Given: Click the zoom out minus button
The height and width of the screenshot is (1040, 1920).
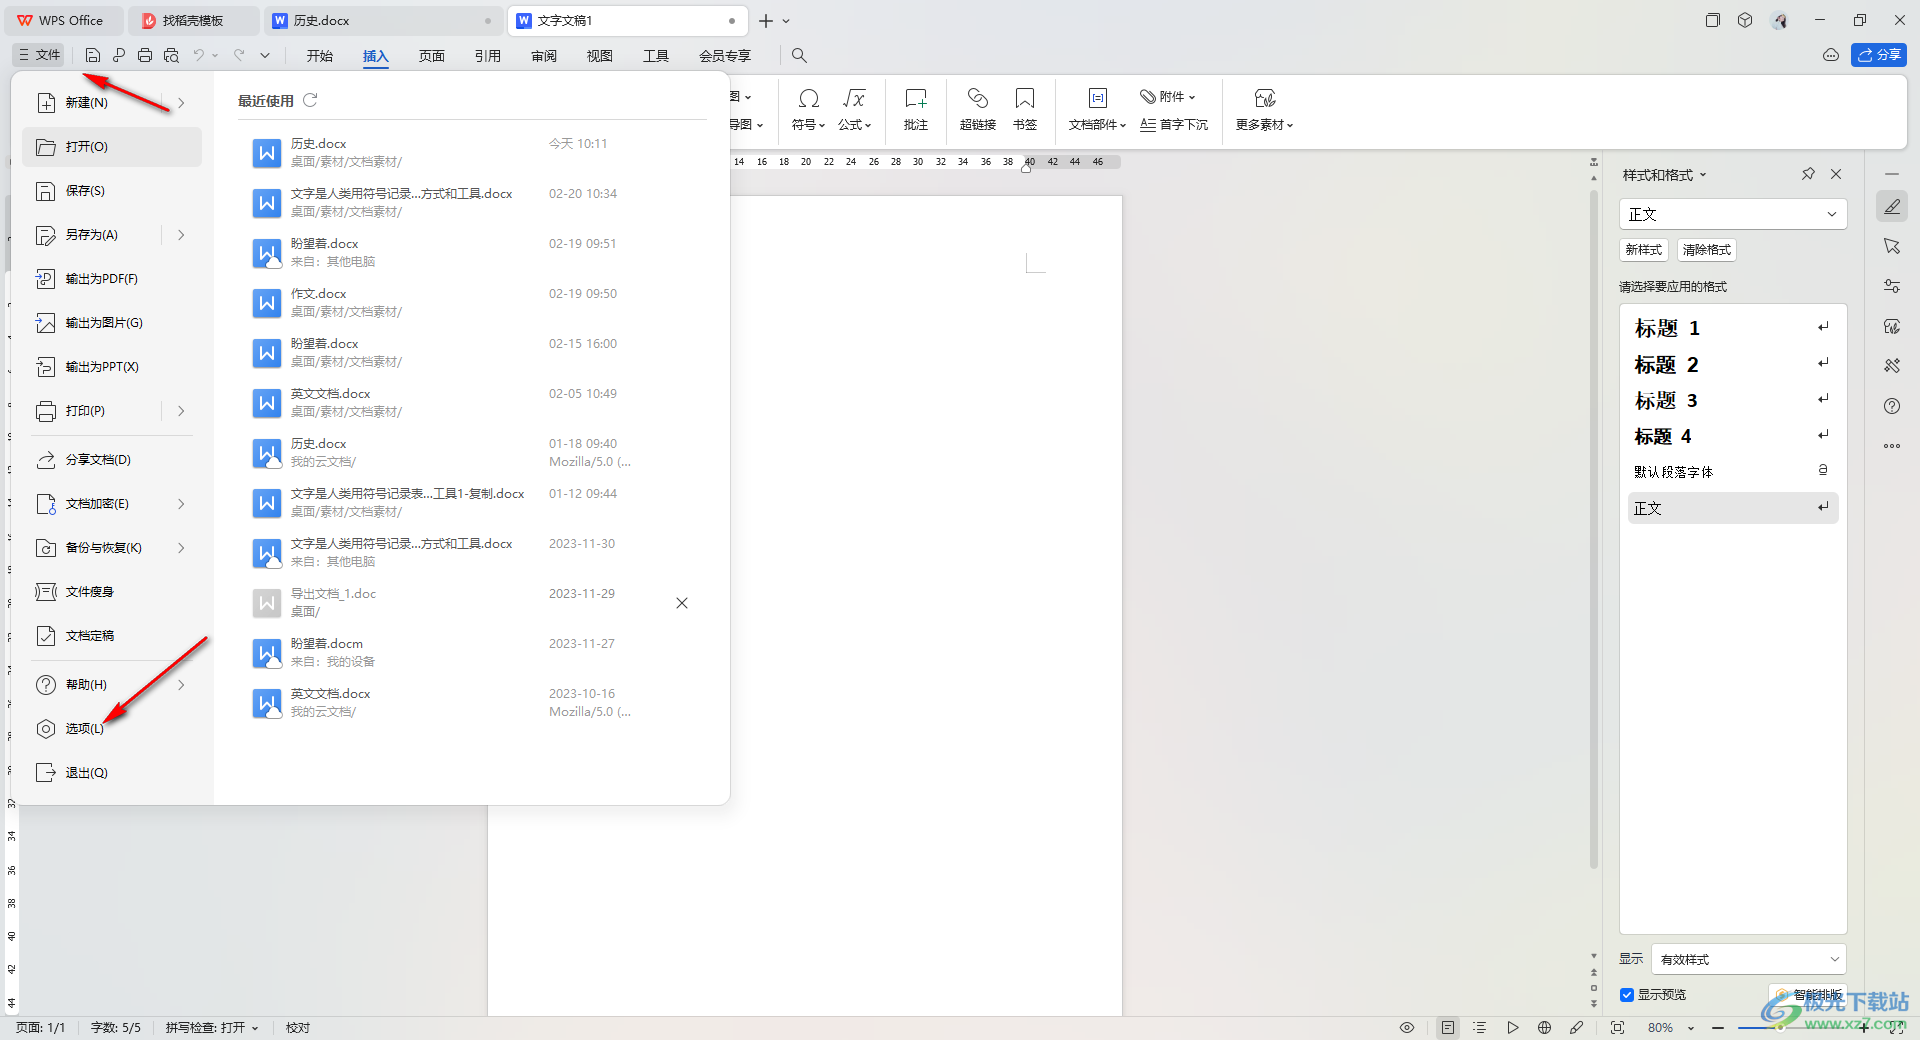Looking at the screenshot, I should click(1718, 1028).
